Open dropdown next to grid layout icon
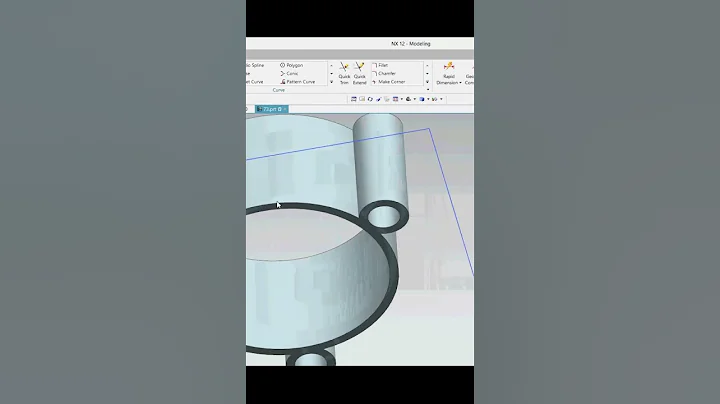Image resolution: width=720 pixels, height=404 pixels. [402, 99]
